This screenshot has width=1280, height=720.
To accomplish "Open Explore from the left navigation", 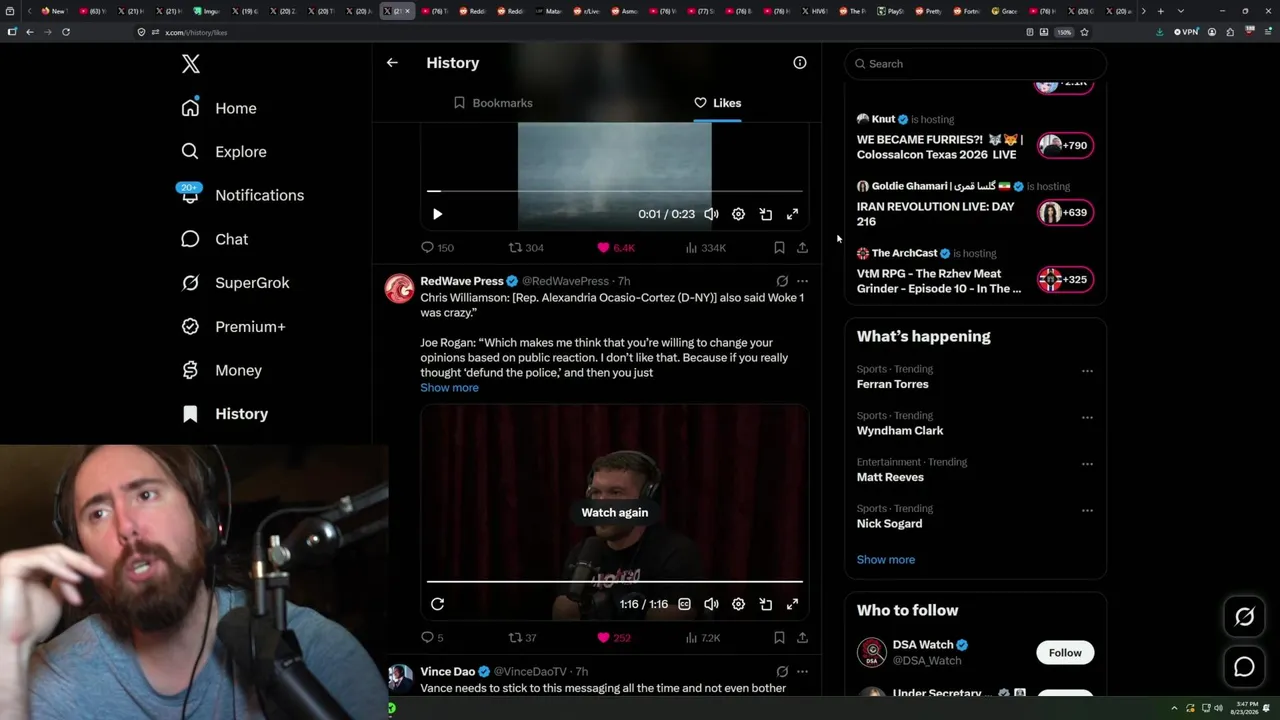I will click(224, 152).
